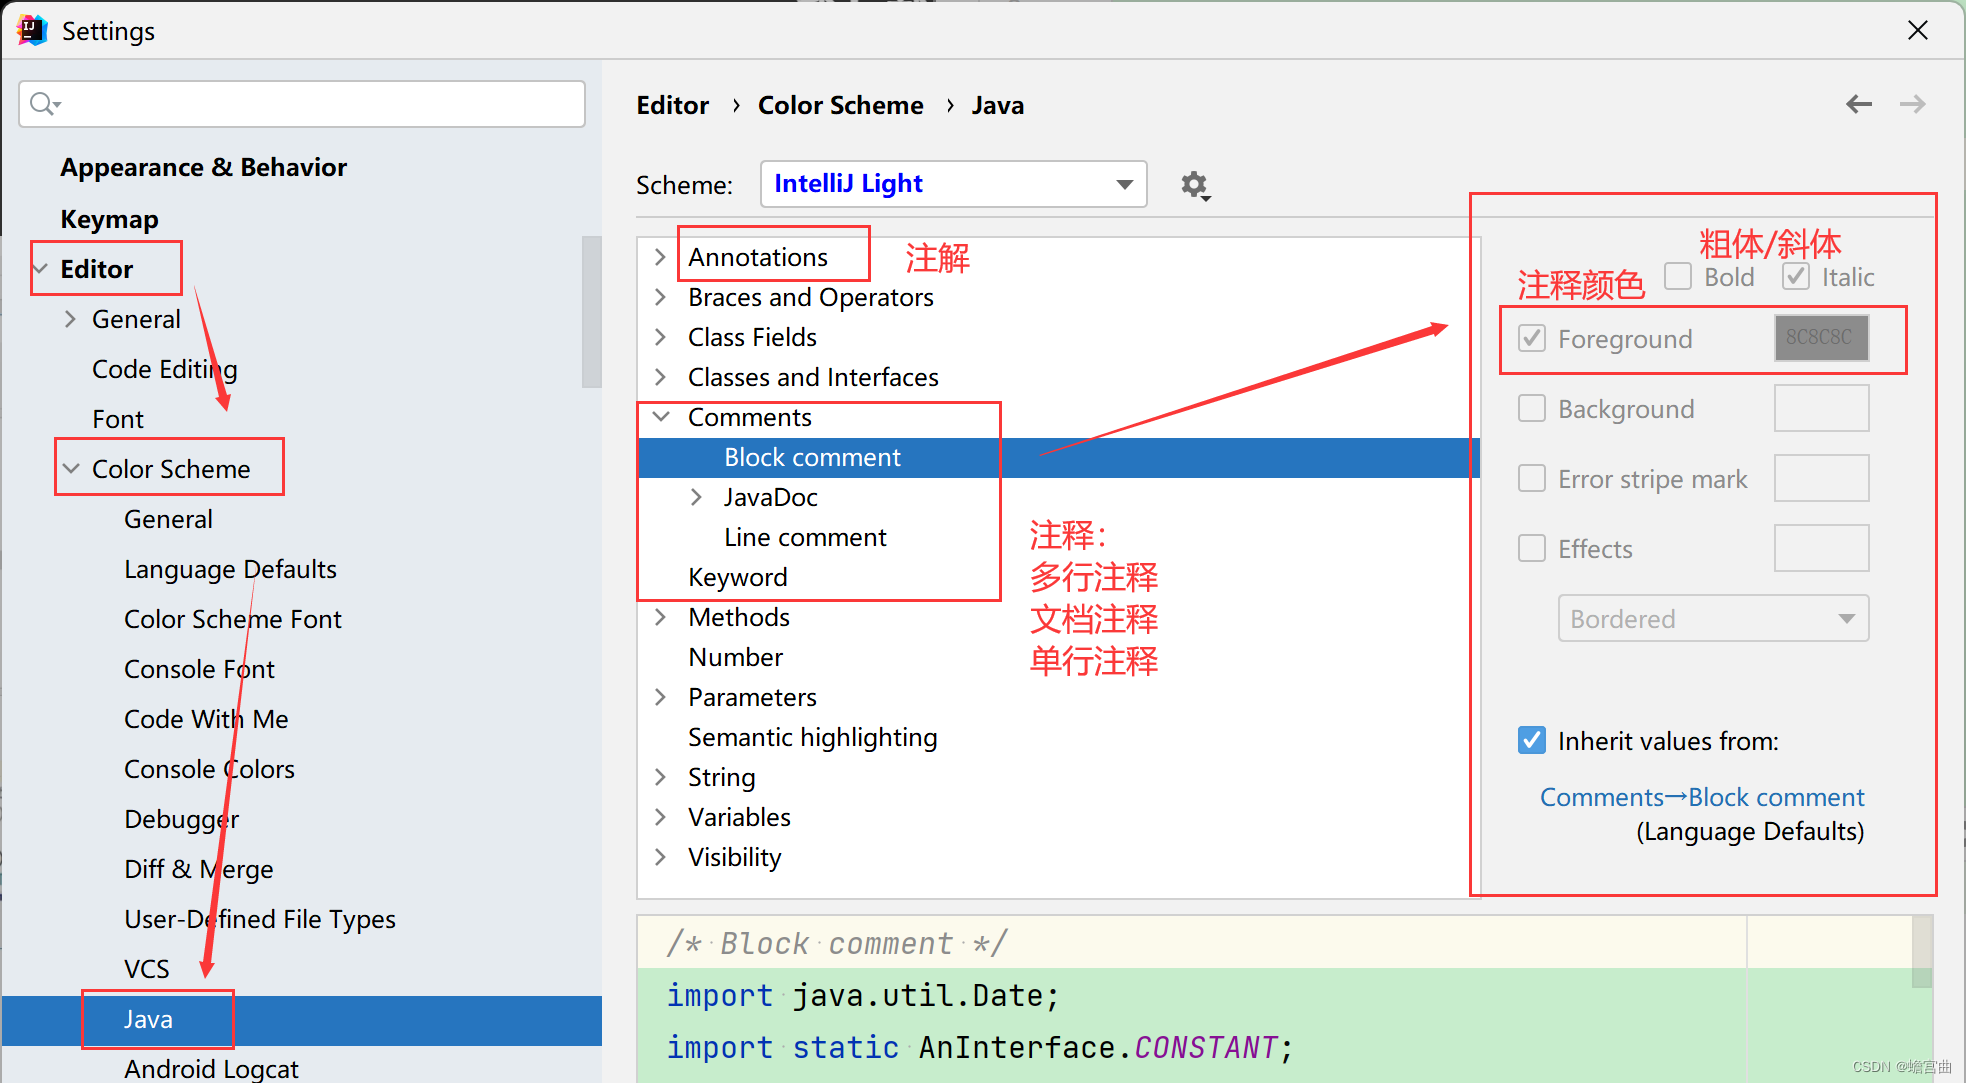
Task: Open Code Editing settings
Action: pyautogui.click(x=165, y=369)
